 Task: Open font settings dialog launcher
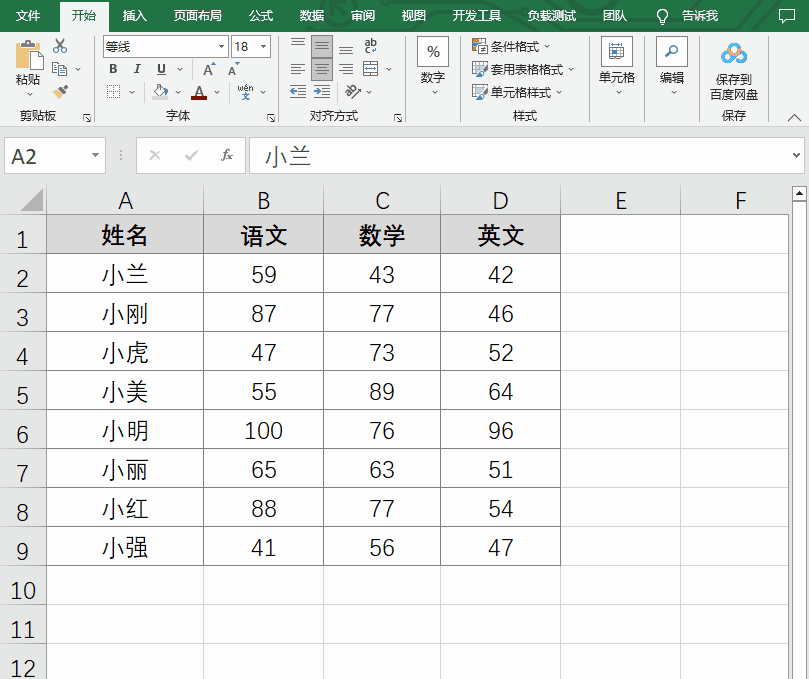[271, 118]
